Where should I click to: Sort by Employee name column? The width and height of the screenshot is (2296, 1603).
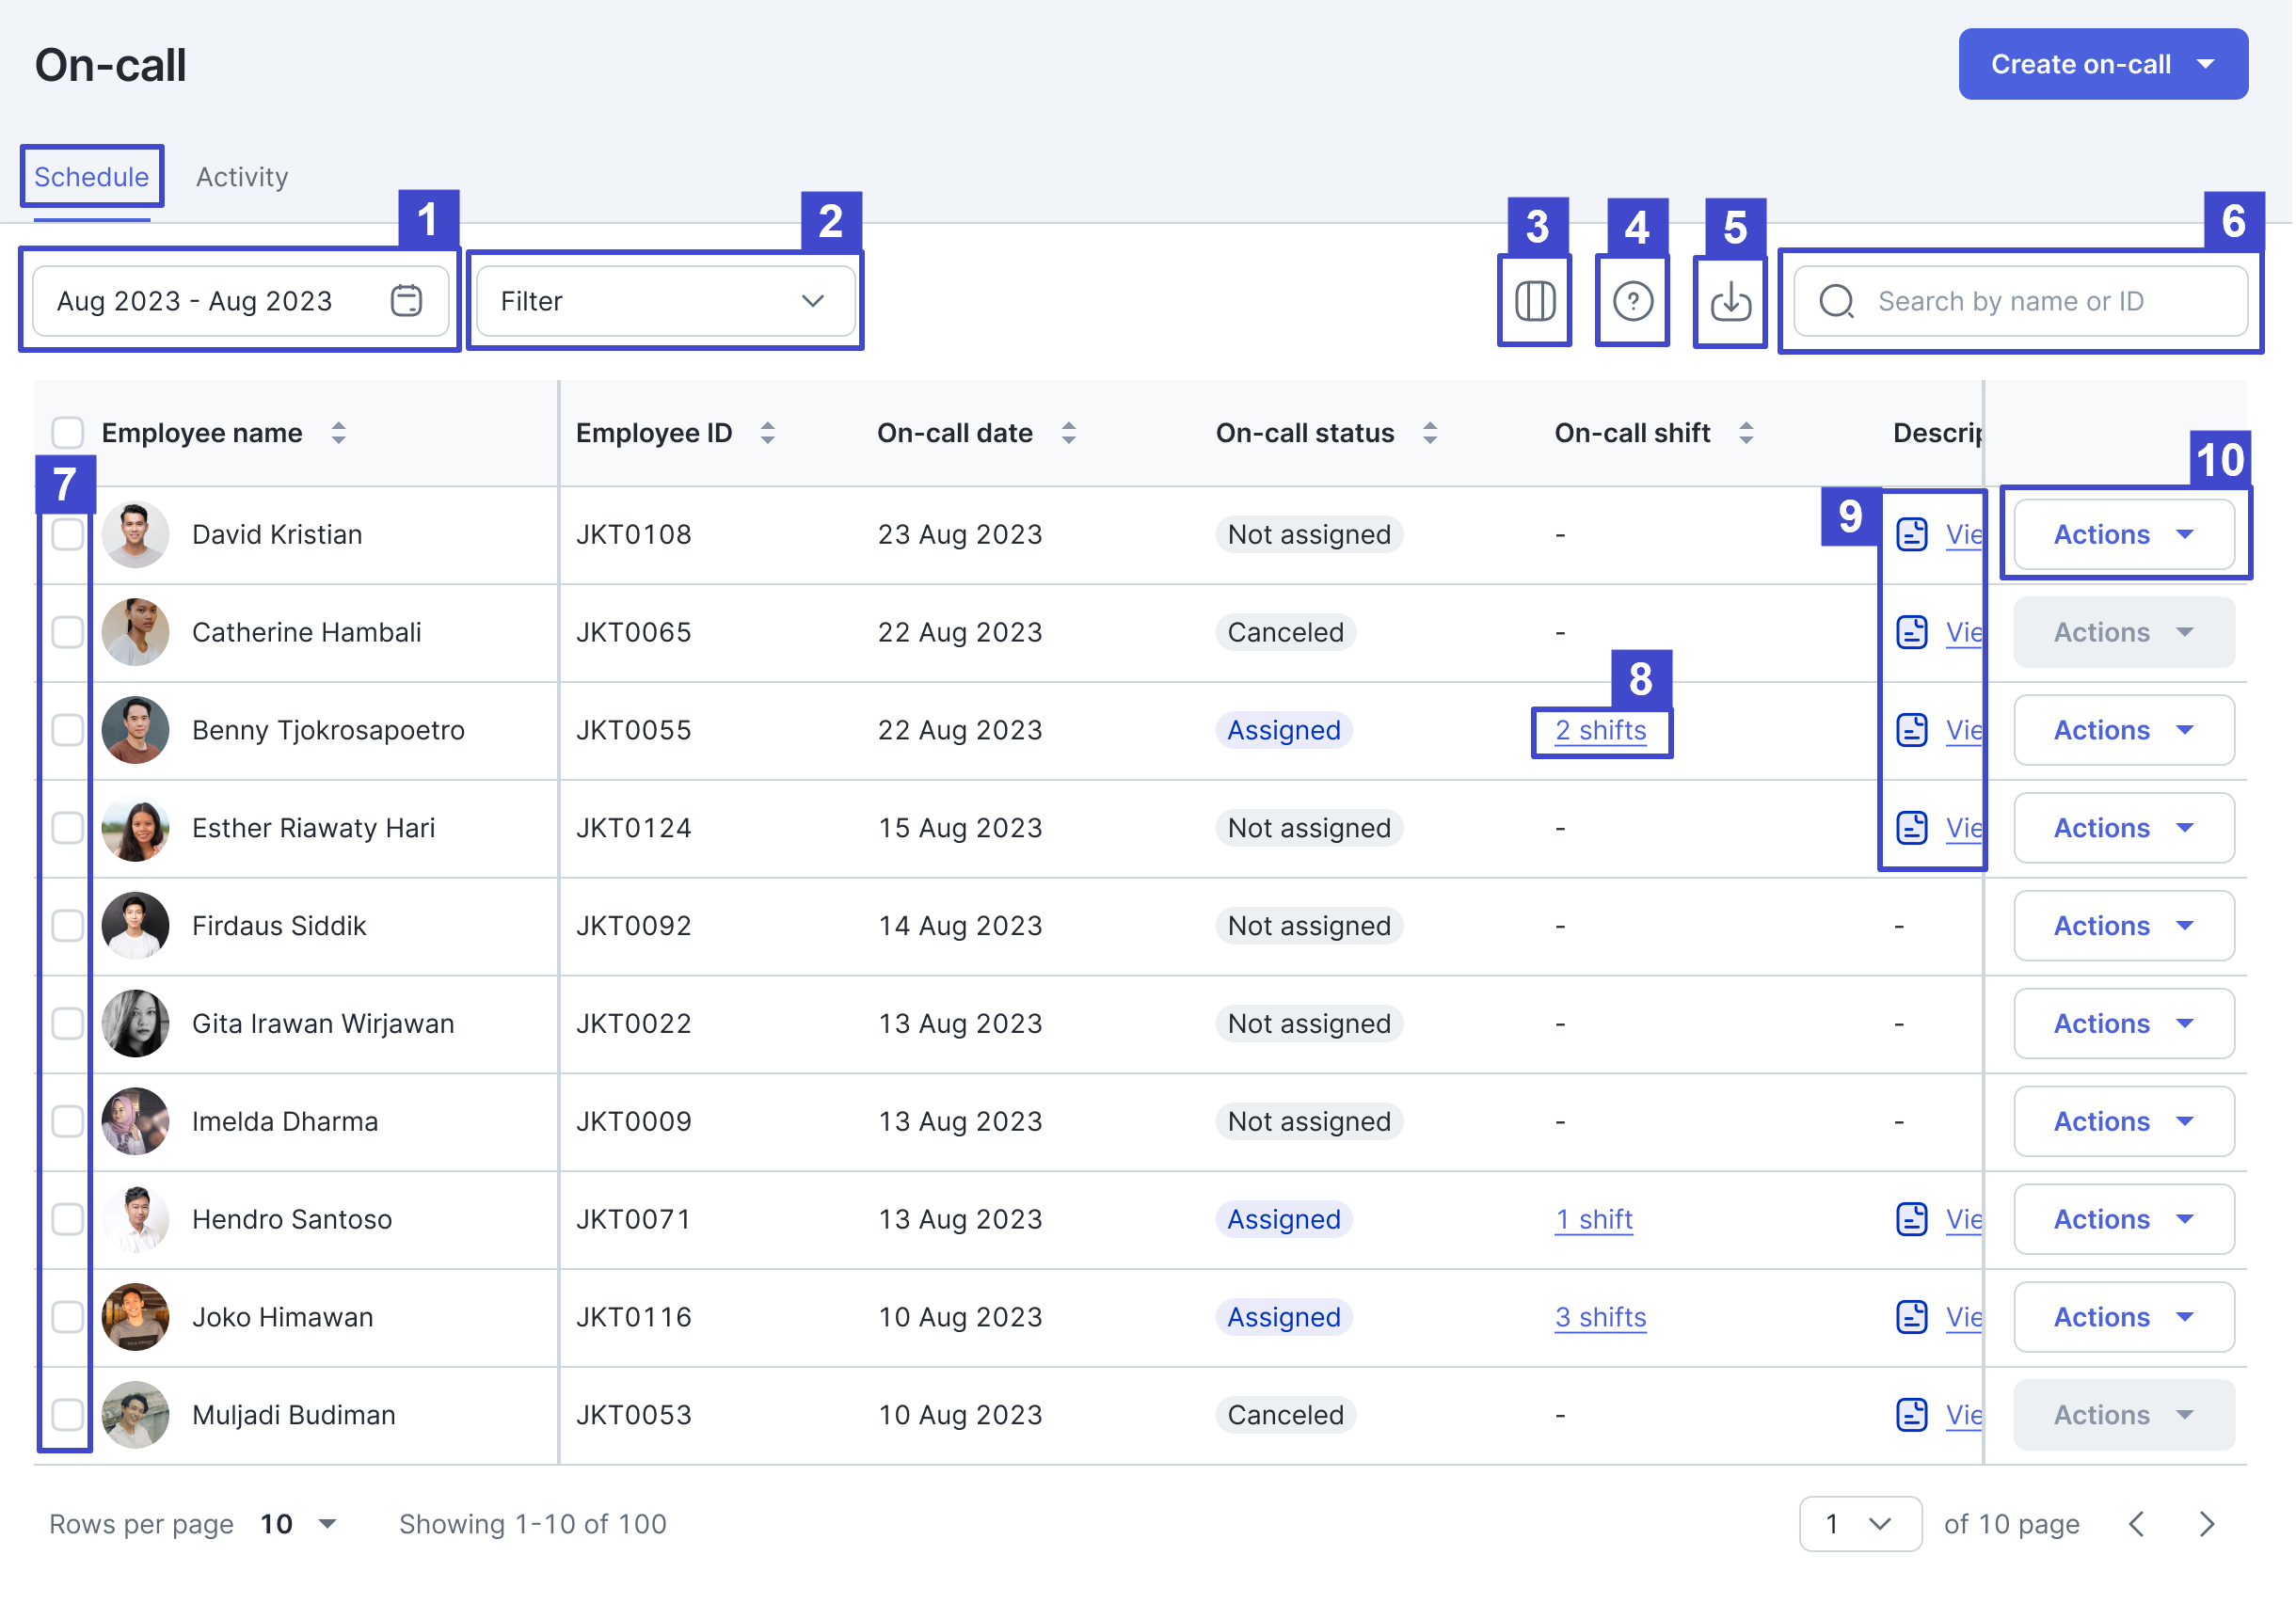pos(339,434)
